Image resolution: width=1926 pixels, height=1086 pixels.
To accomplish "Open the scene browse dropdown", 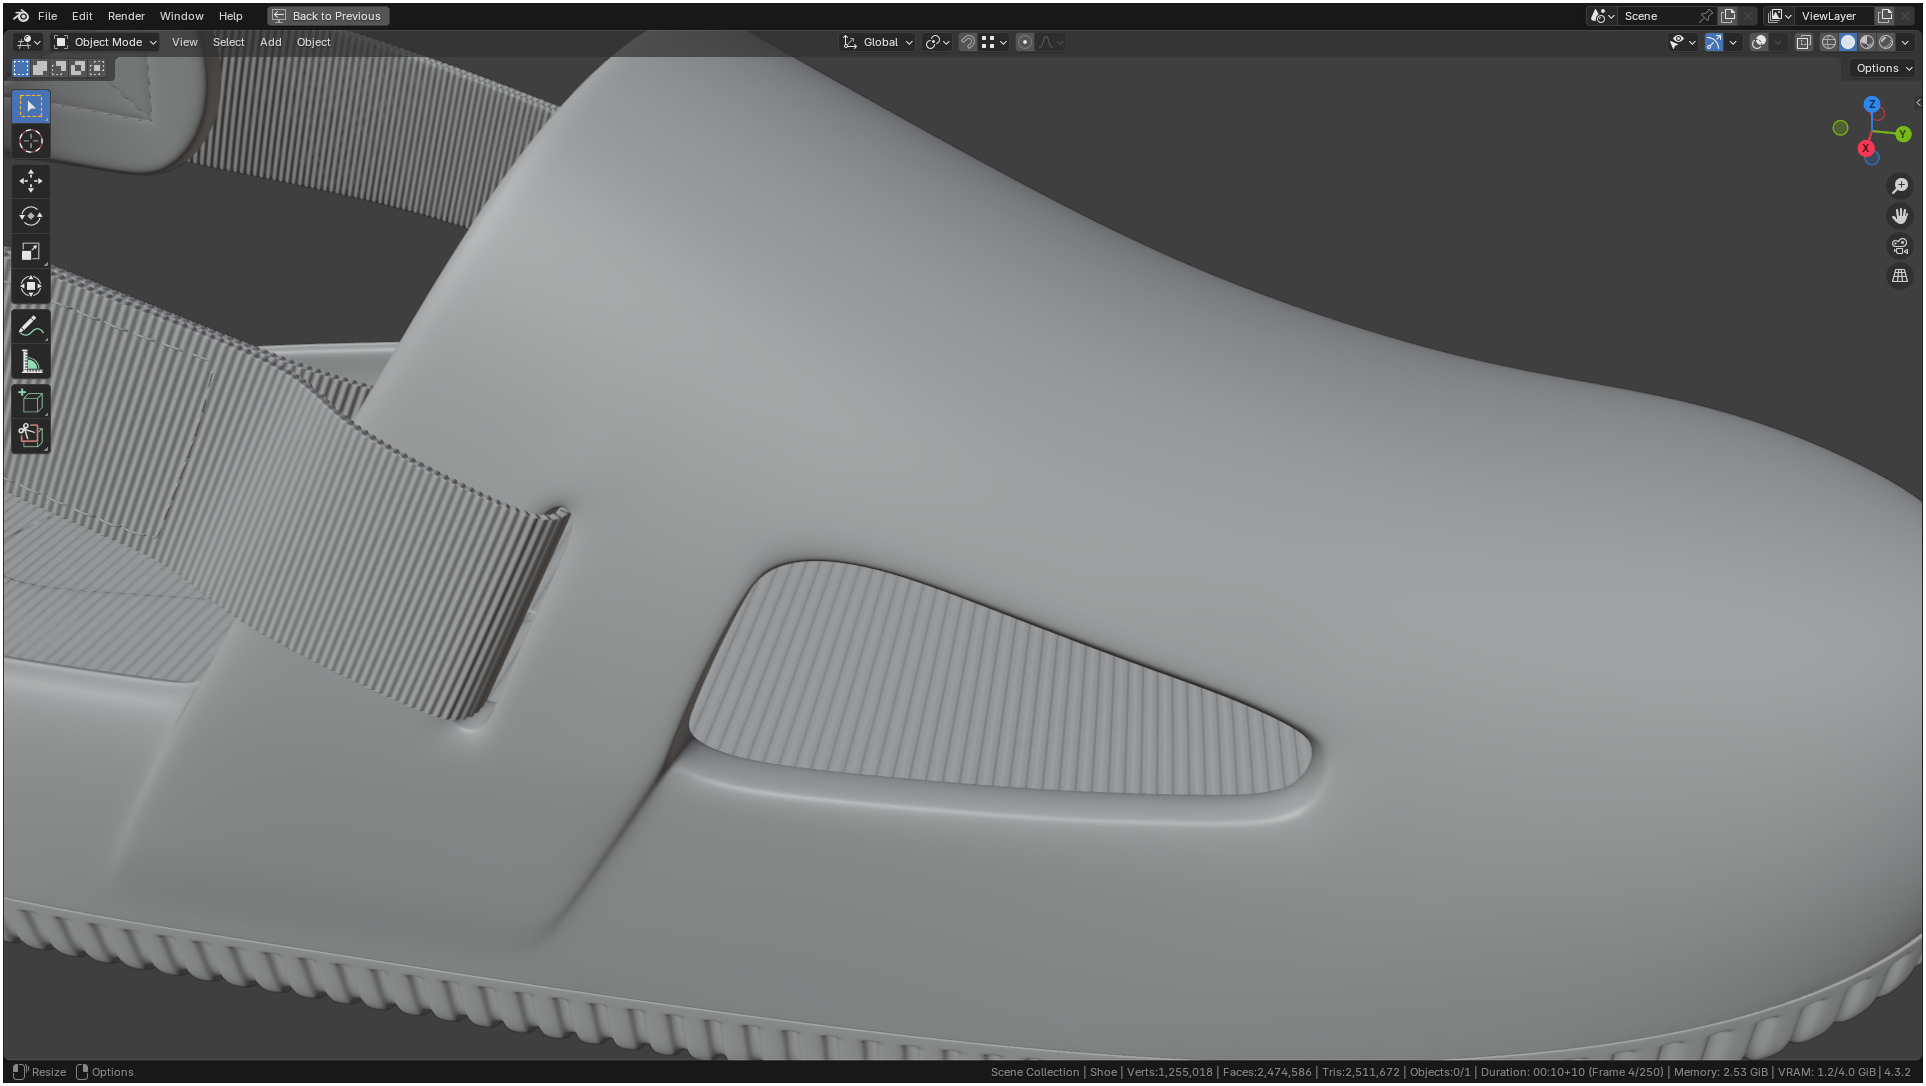I will click(x=1603, y=16).
